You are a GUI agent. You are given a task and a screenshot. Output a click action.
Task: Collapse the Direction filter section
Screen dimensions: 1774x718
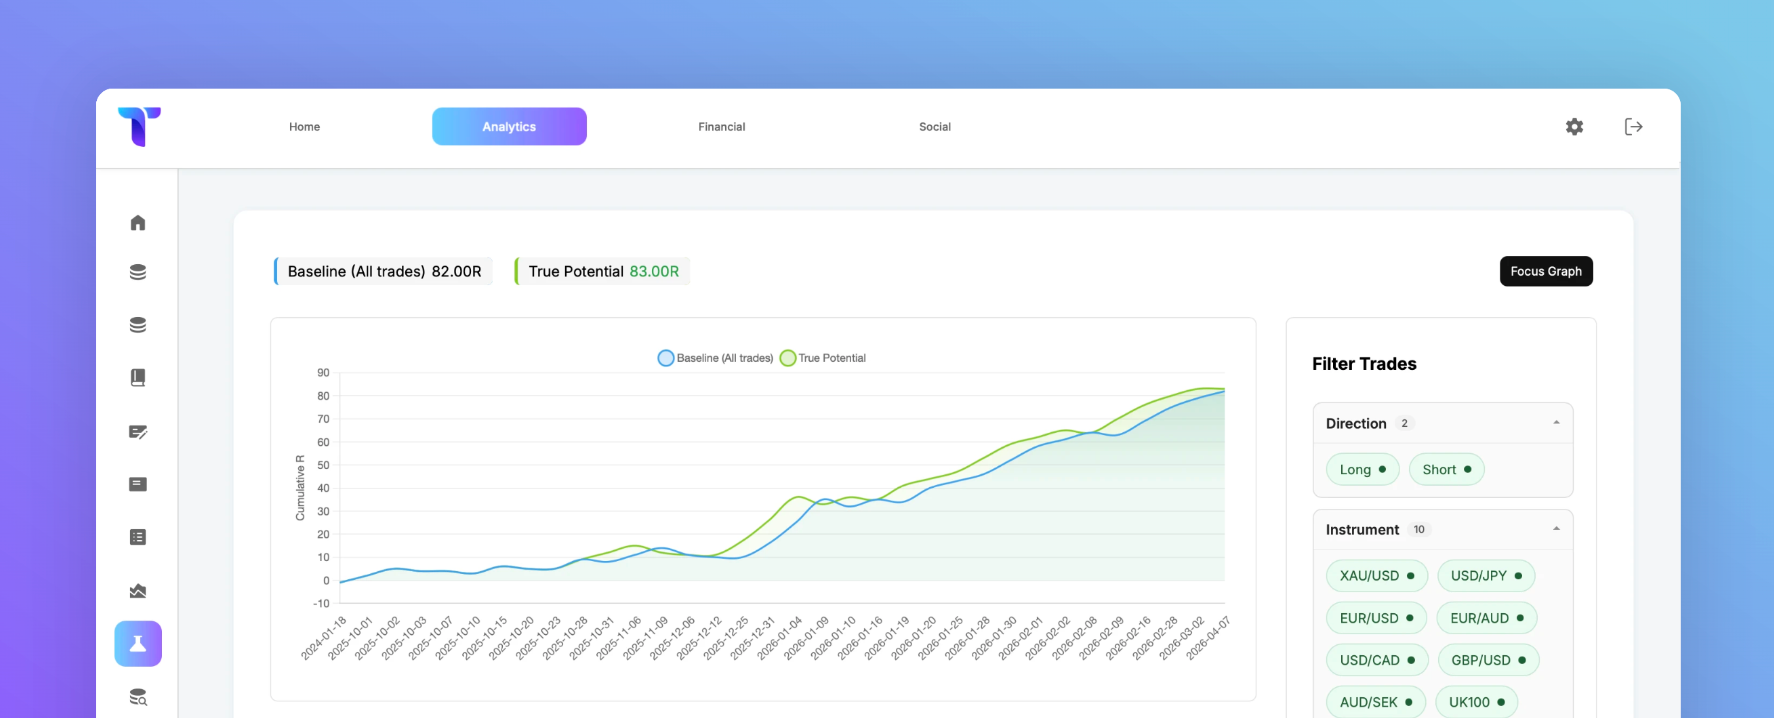coord(1556,423)
